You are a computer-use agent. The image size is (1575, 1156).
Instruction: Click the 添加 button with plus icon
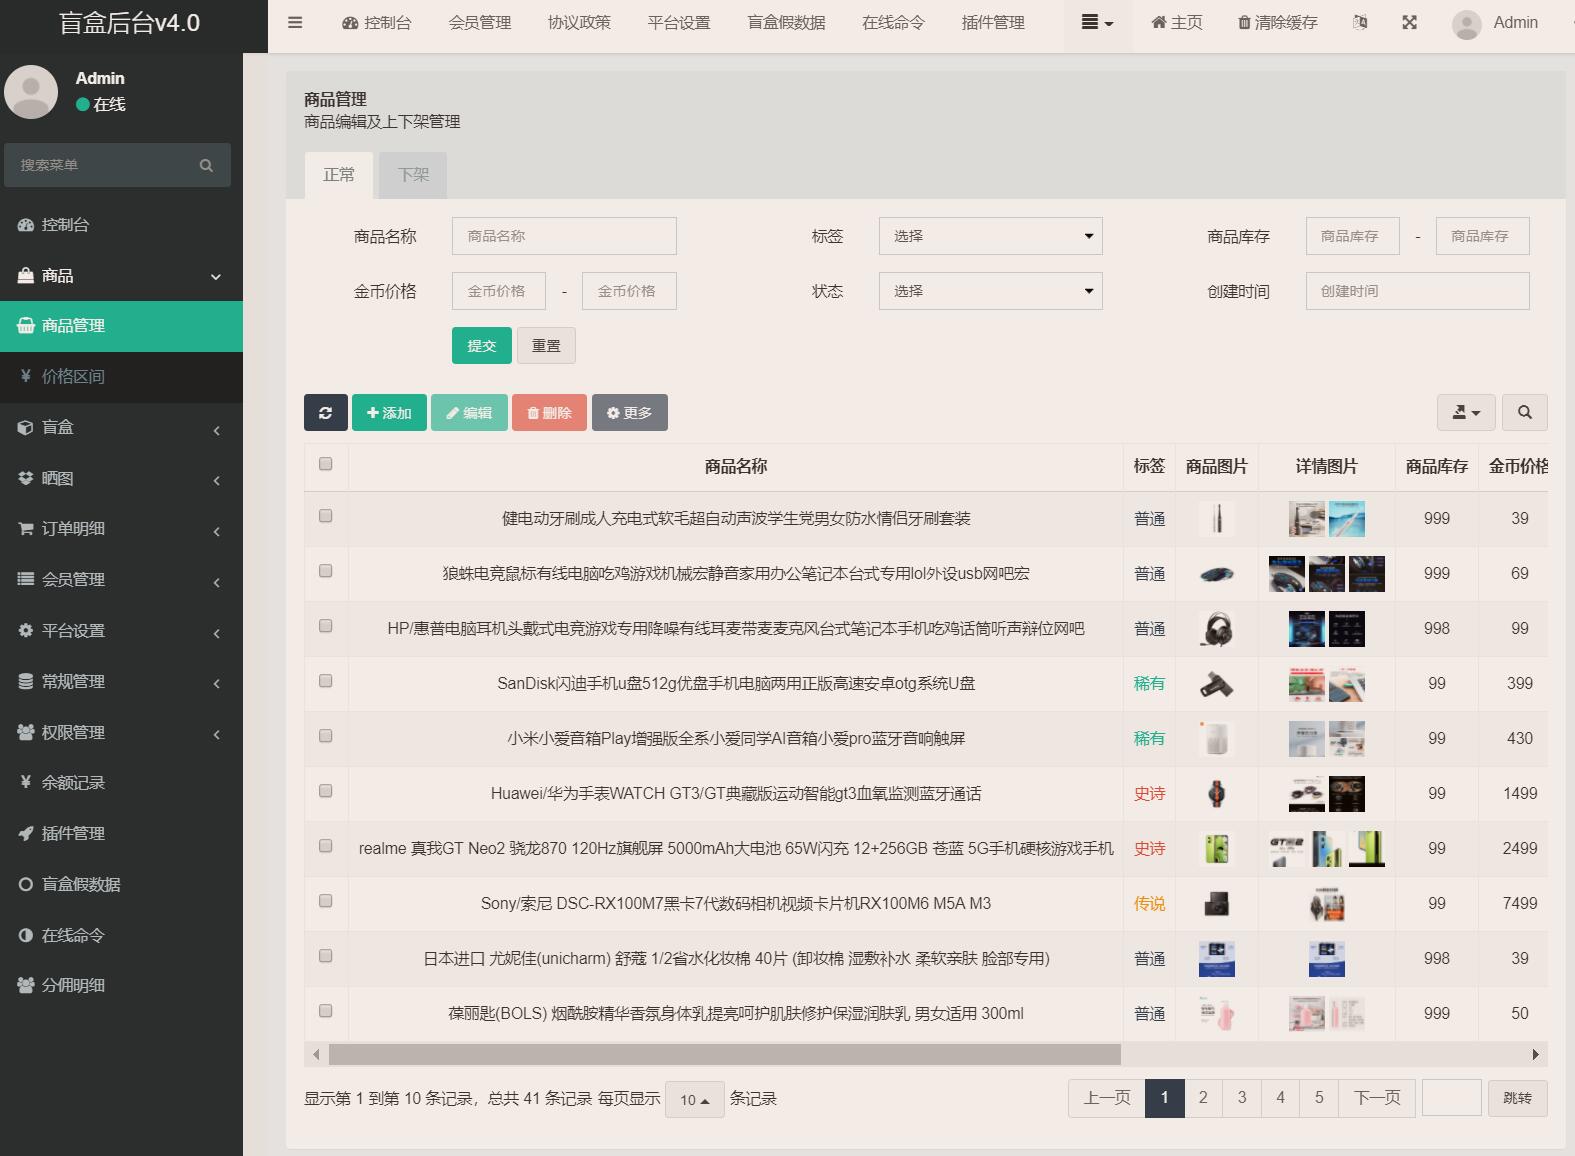tap(389, 412)
